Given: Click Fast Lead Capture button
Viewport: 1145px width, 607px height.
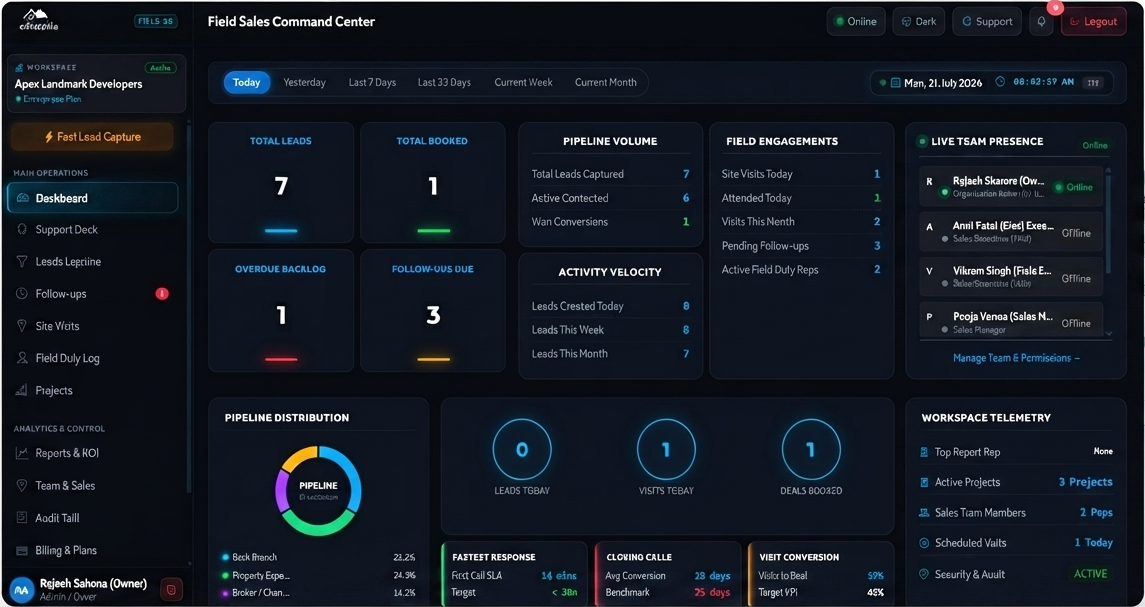Looking at the screenshot, I should (92, 137).
